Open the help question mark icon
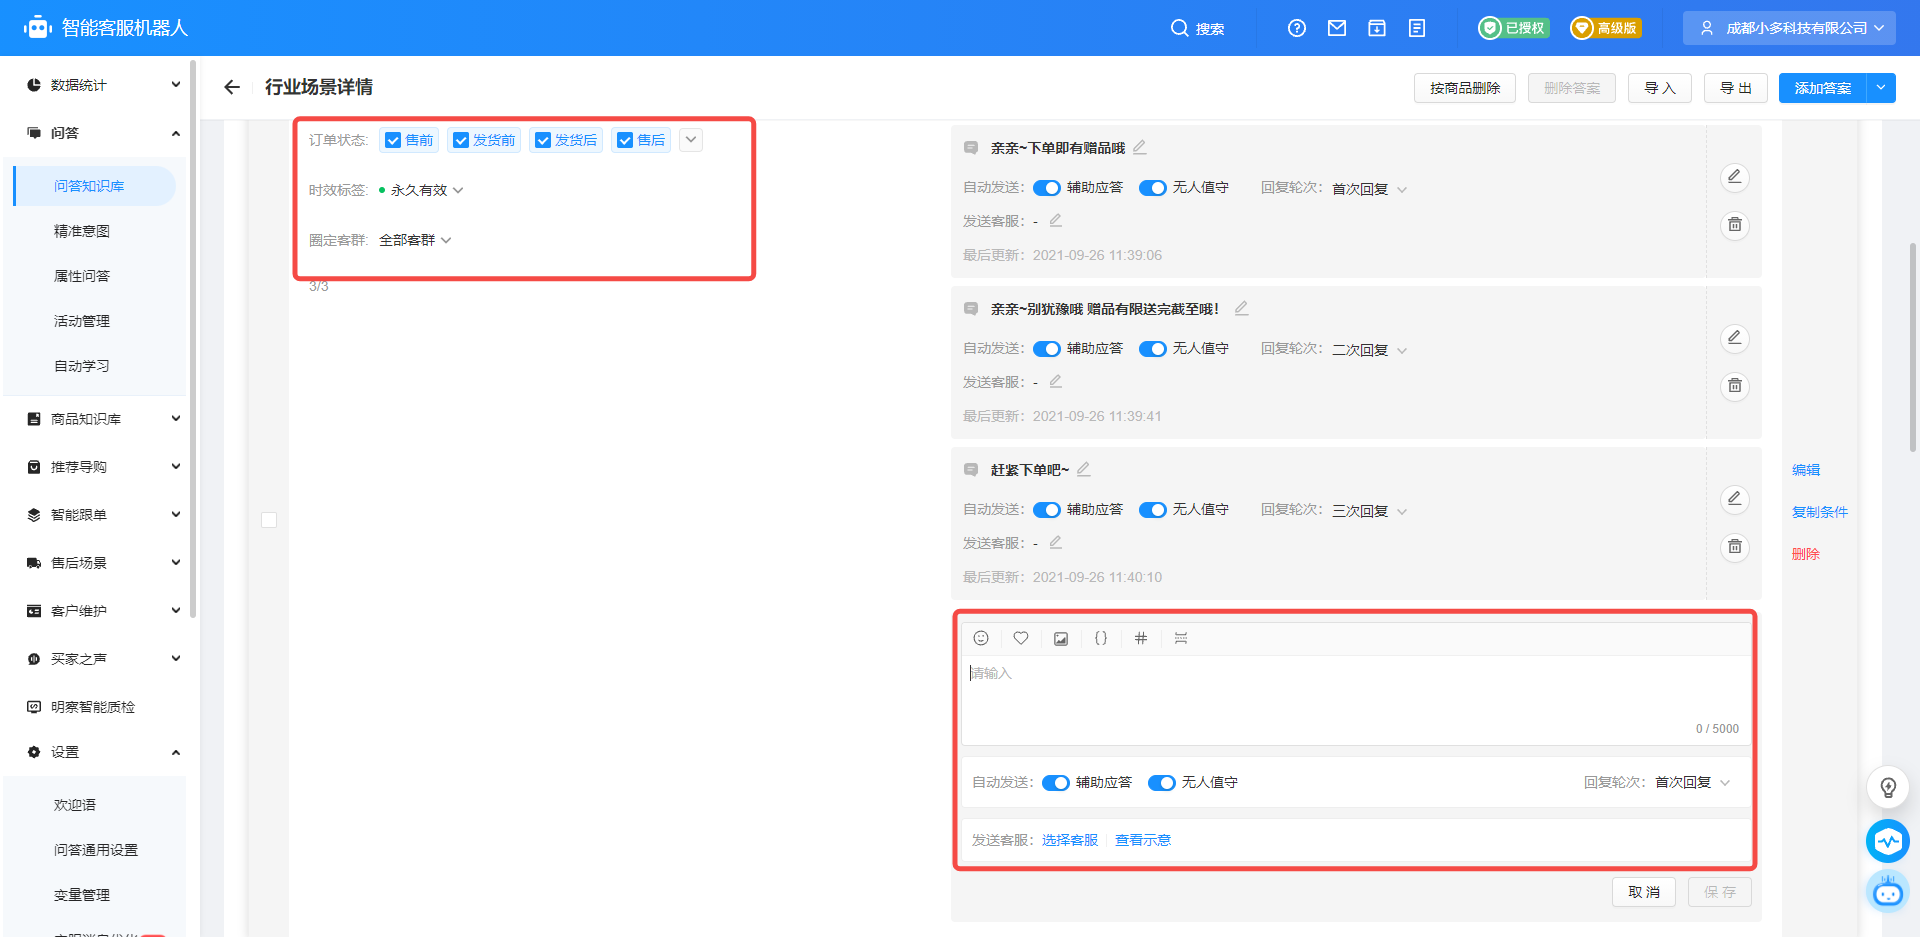This screenshot has height=937, width=1920. (x=1297, y=28)
